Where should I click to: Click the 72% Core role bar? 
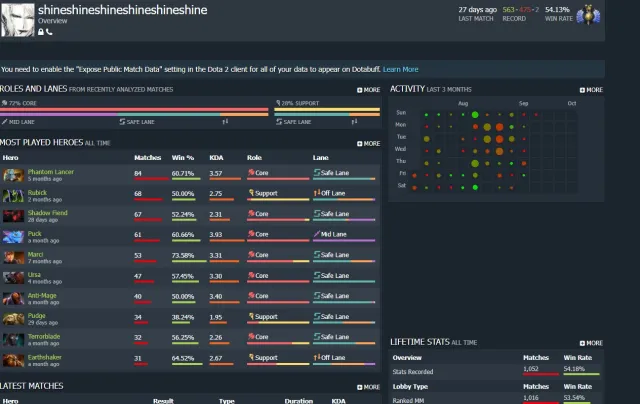tap(134, 109)
